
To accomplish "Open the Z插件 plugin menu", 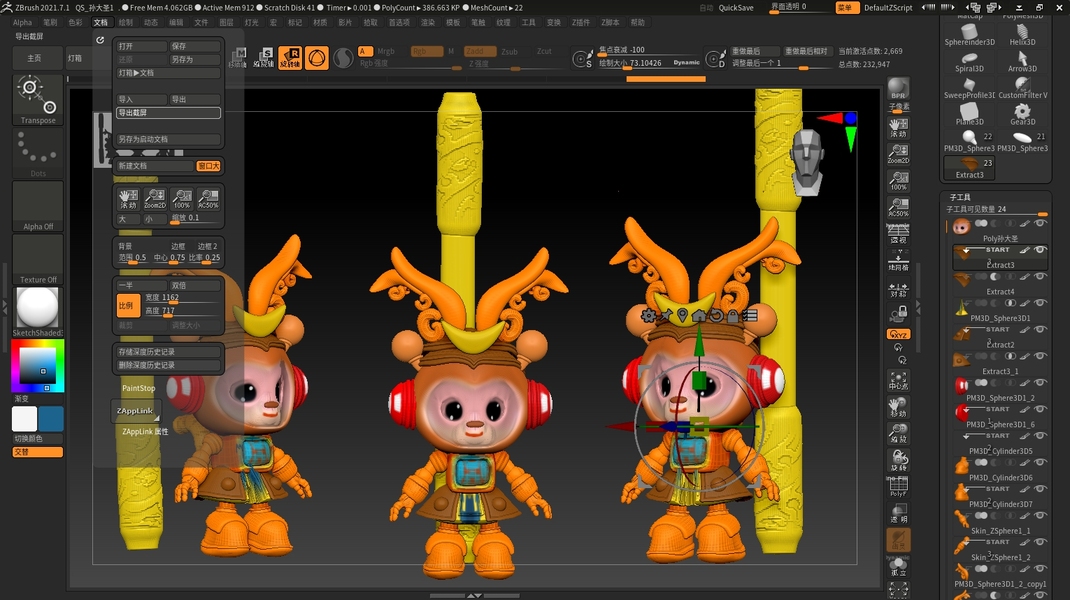I will [581, 23].
